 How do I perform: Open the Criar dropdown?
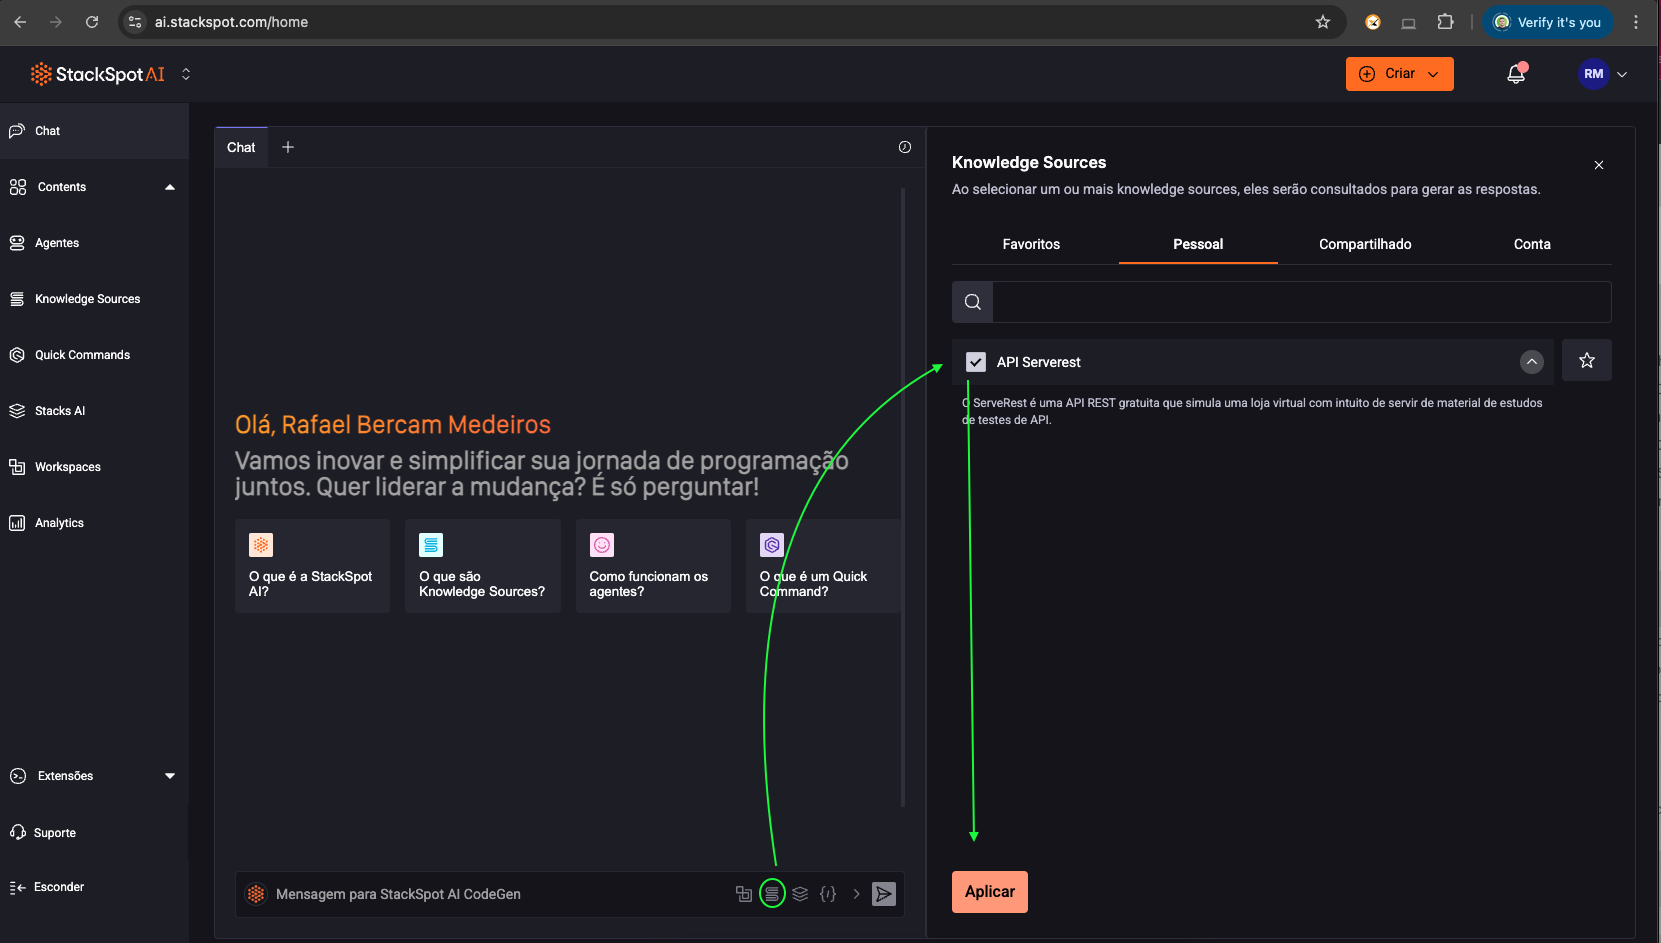coord(1399,74)
